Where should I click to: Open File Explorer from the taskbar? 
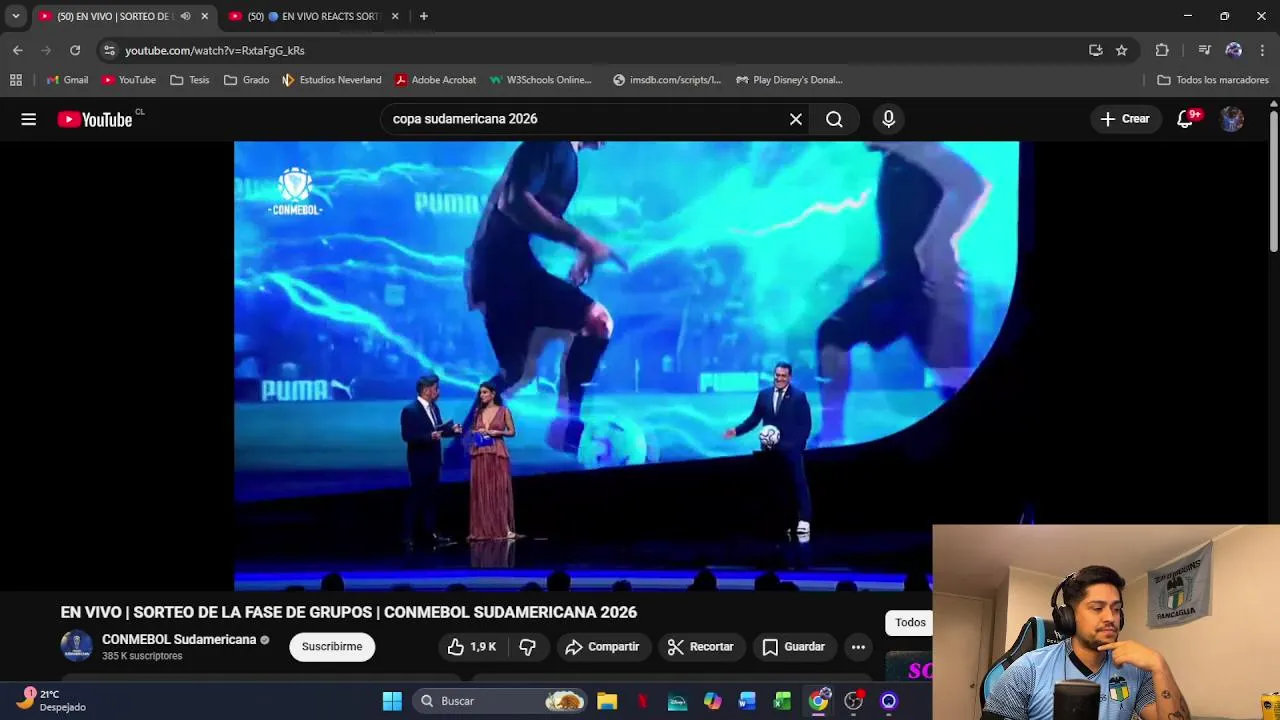[x=607, y=701]
